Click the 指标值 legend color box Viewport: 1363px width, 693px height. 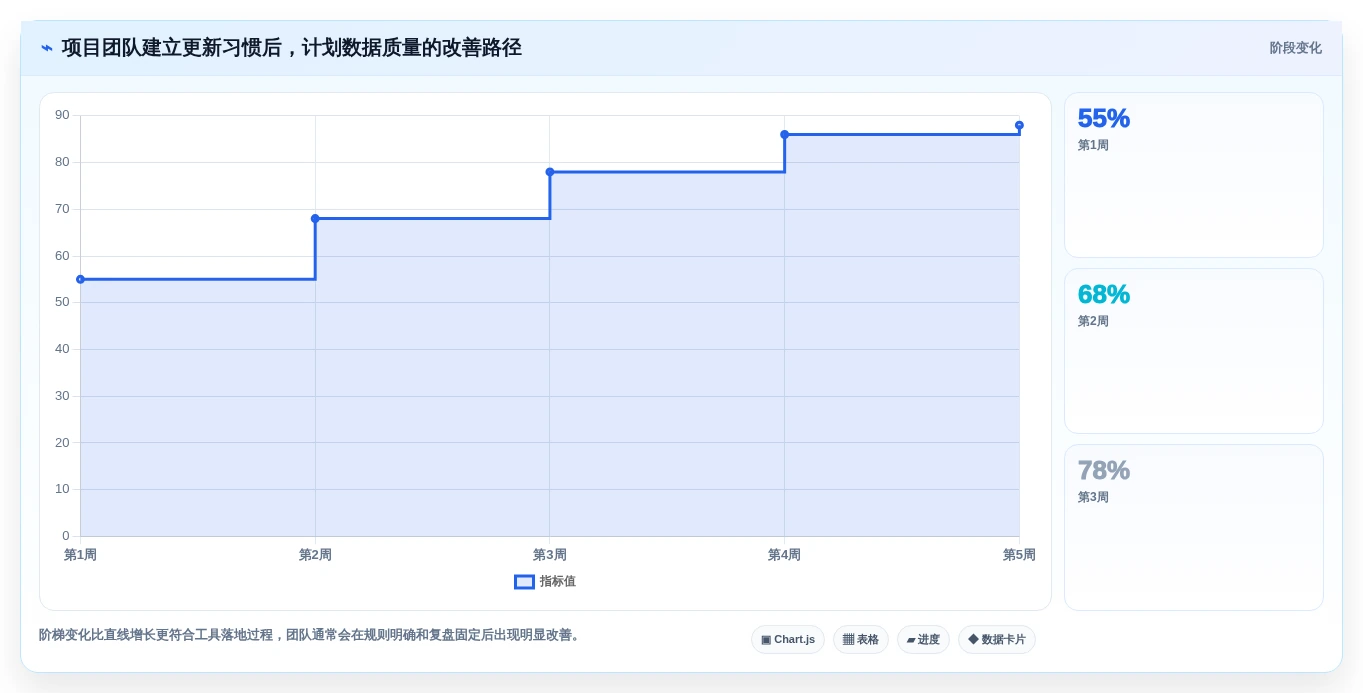(524, 582)
